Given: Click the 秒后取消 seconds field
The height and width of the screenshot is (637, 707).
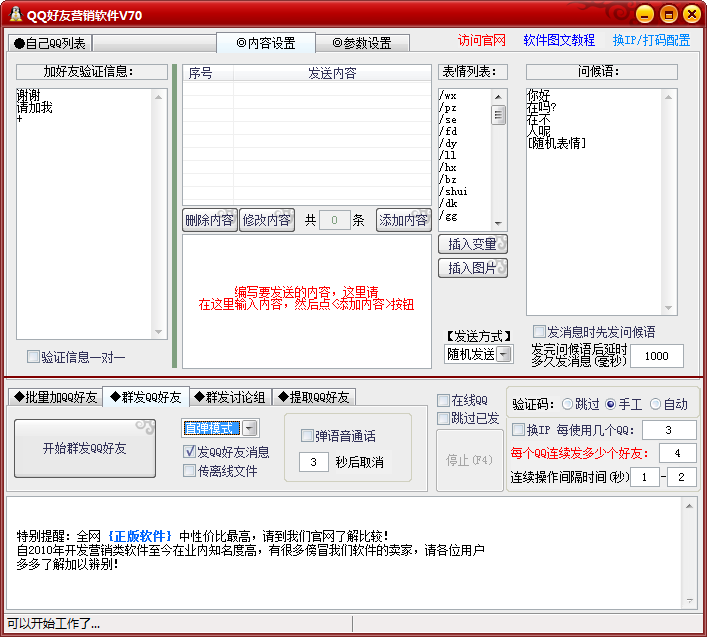Looking at the screenshot, I should (x=313, y=462).
